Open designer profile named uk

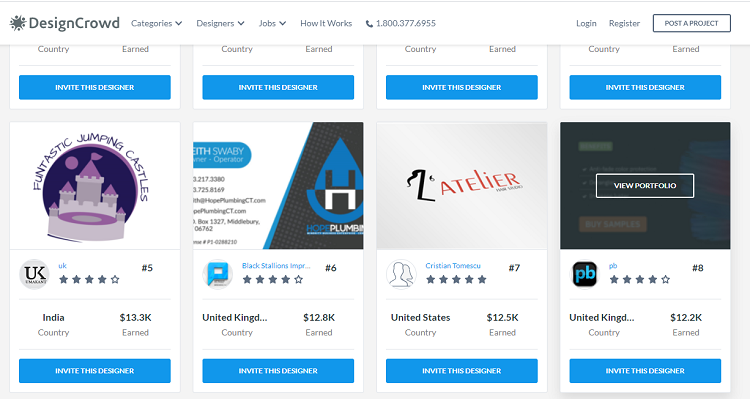(x=62, y=266)
